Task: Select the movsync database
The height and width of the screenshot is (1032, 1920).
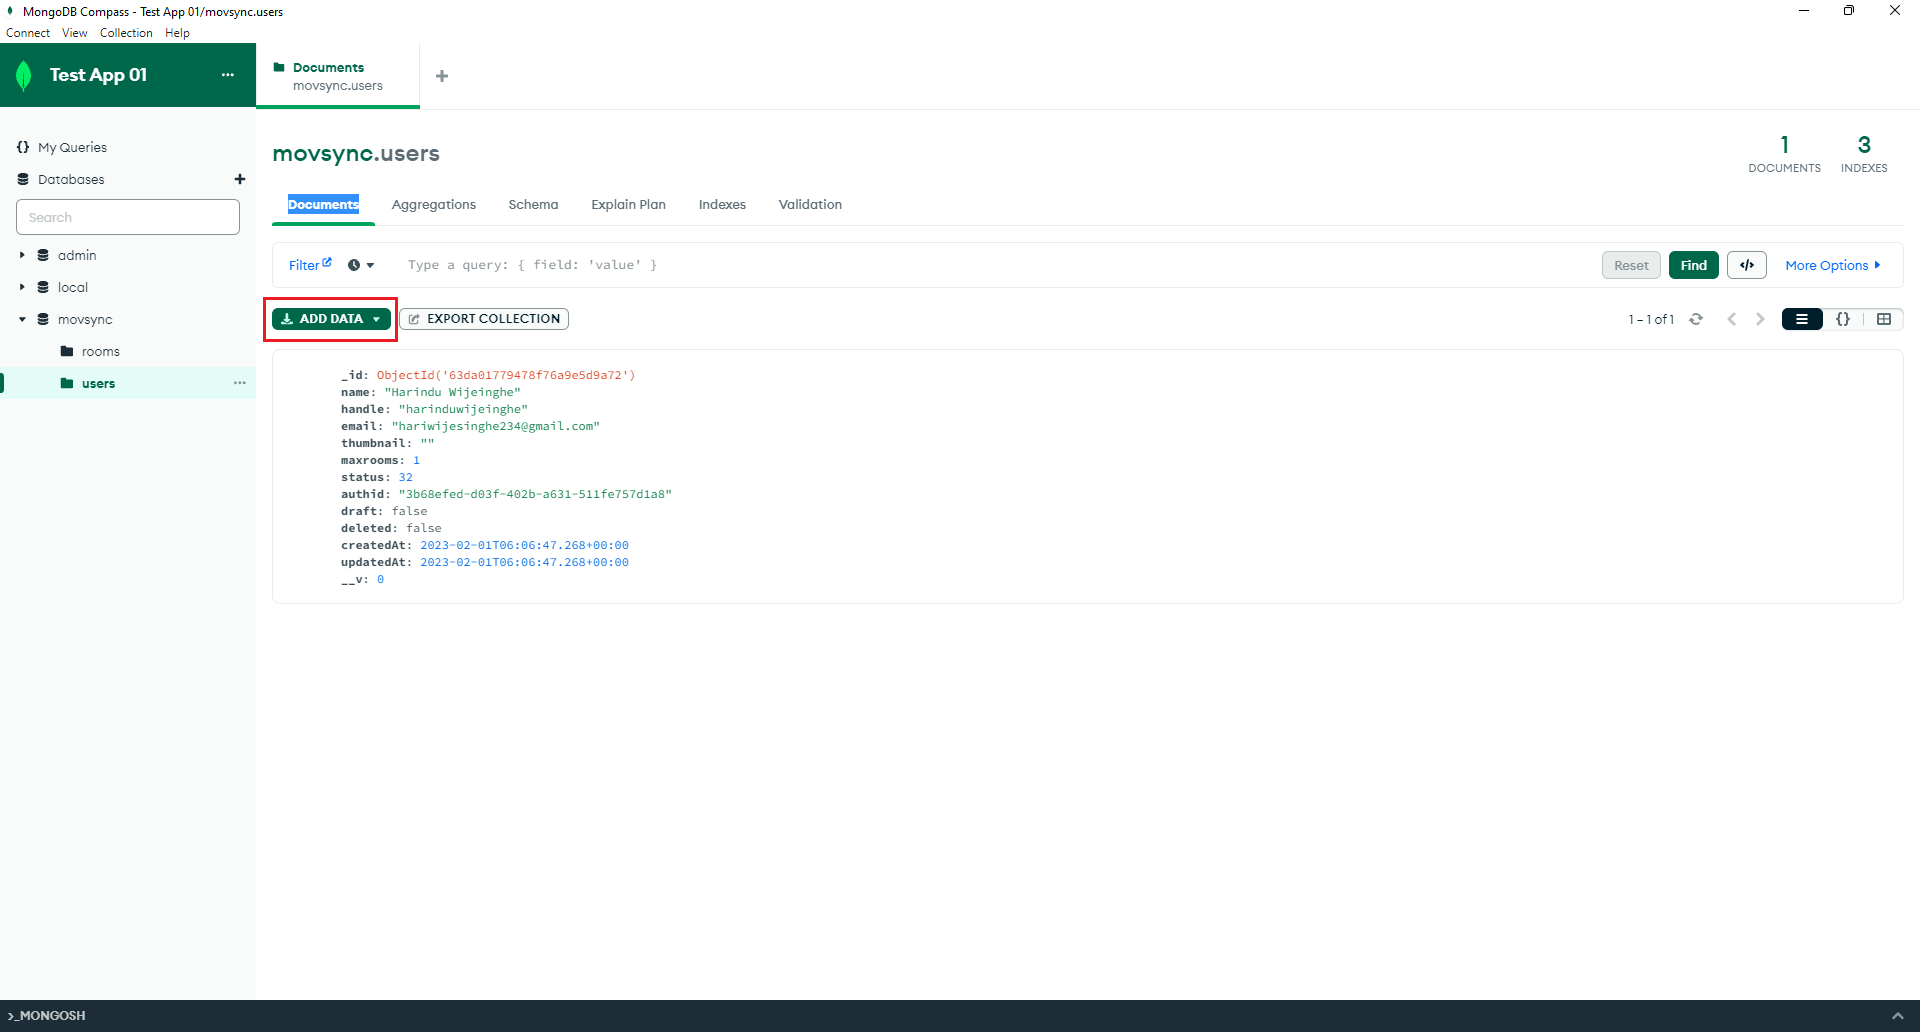Action: click(85, 319)
